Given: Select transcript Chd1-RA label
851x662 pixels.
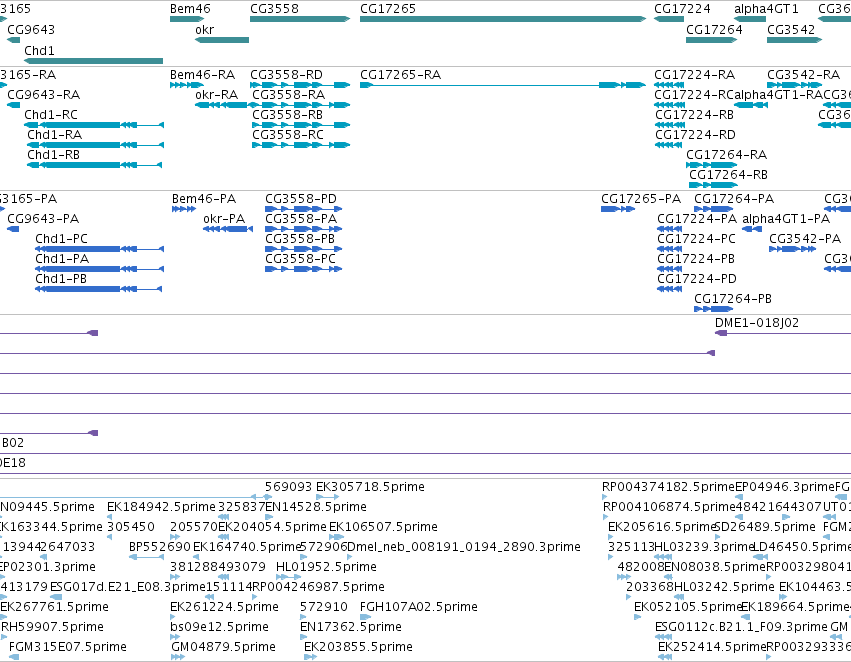Looking at the screenshot, I should point(54,135).
